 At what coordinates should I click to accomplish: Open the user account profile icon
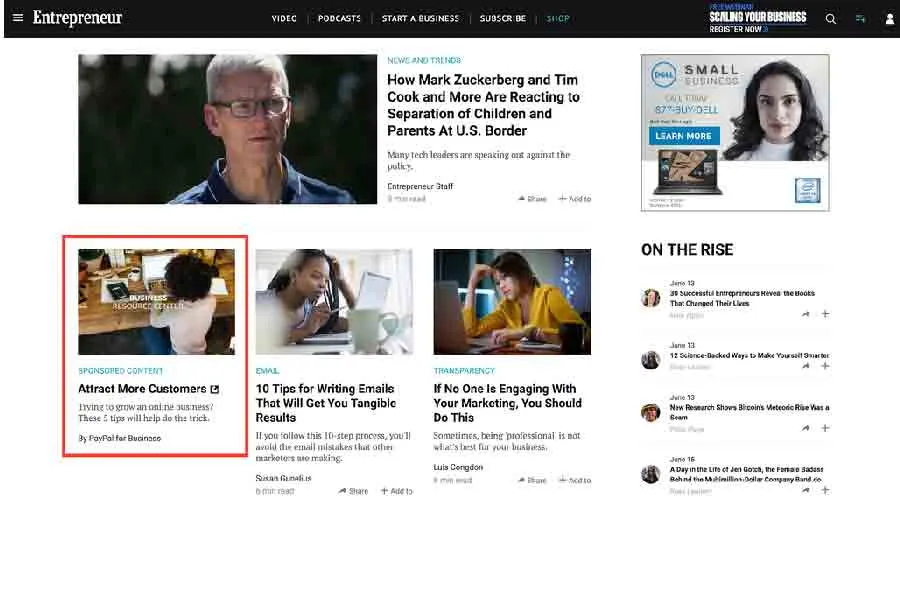(x=889, y=19)
